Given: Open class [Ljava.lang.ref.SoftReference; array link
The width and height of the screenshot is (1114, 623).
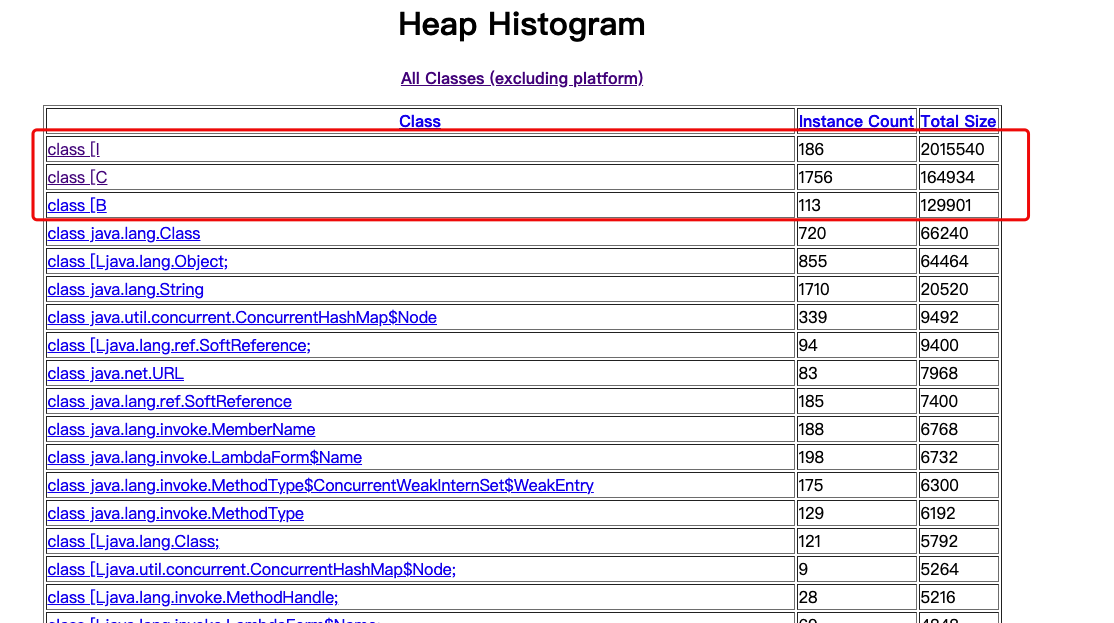Looking at the screenshot, I should click(x=179, y=345).
